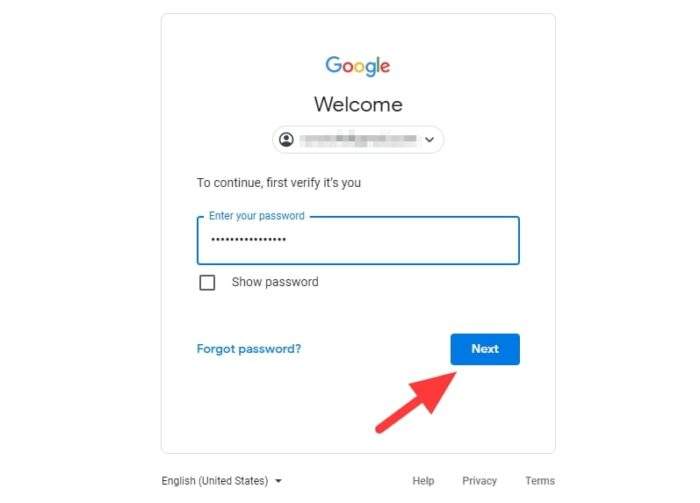The width and height of the screenshot is (700, 503).
Task: Click the Google logo
Action: [x=358, y=66]
